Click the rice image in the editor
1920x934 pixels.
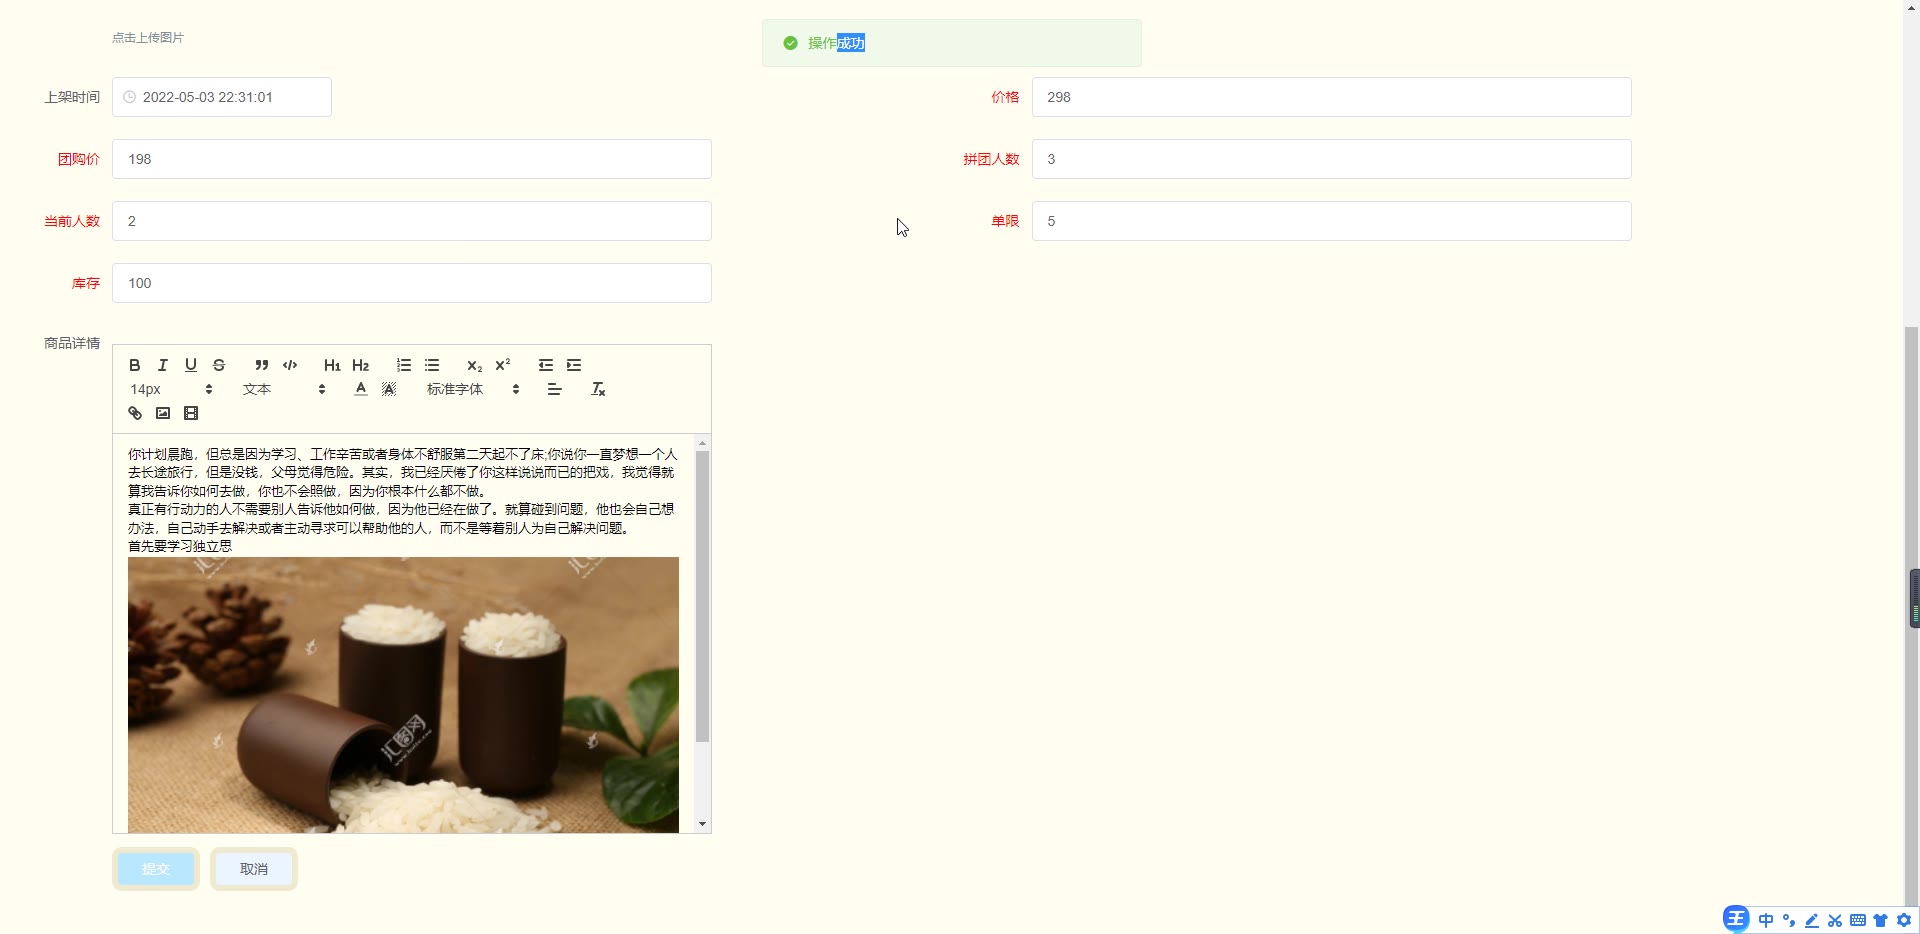(x=403, y=695)
